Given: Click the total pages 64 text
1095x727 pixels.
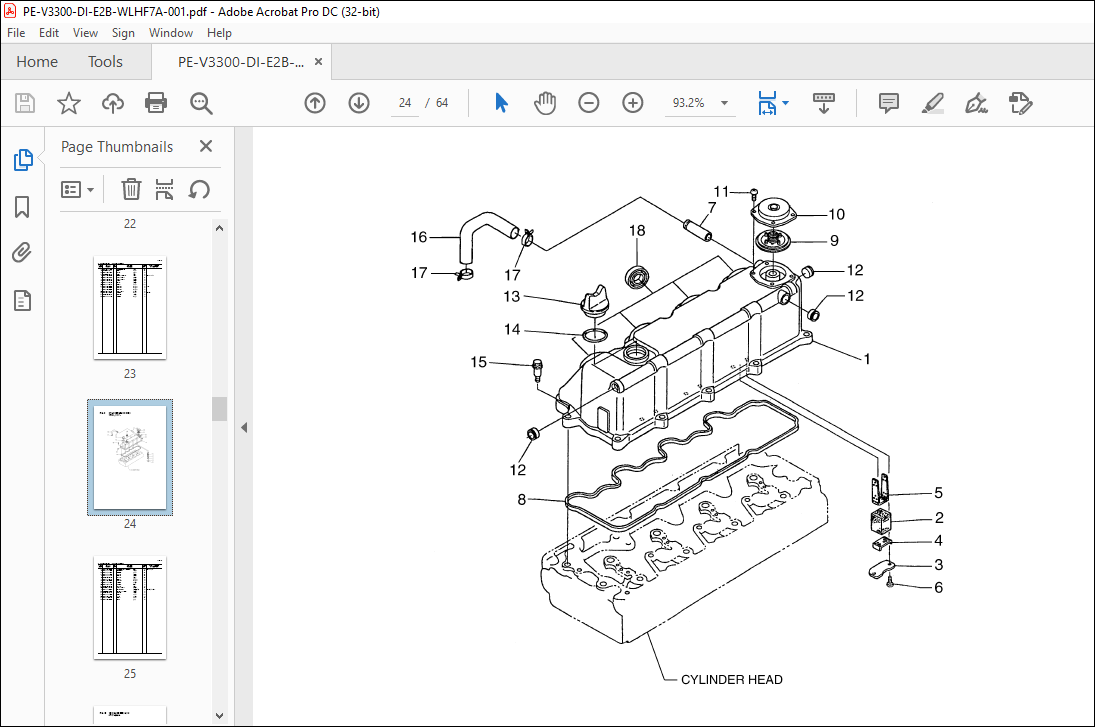Looking at the screenshot, I should point(442,103).
